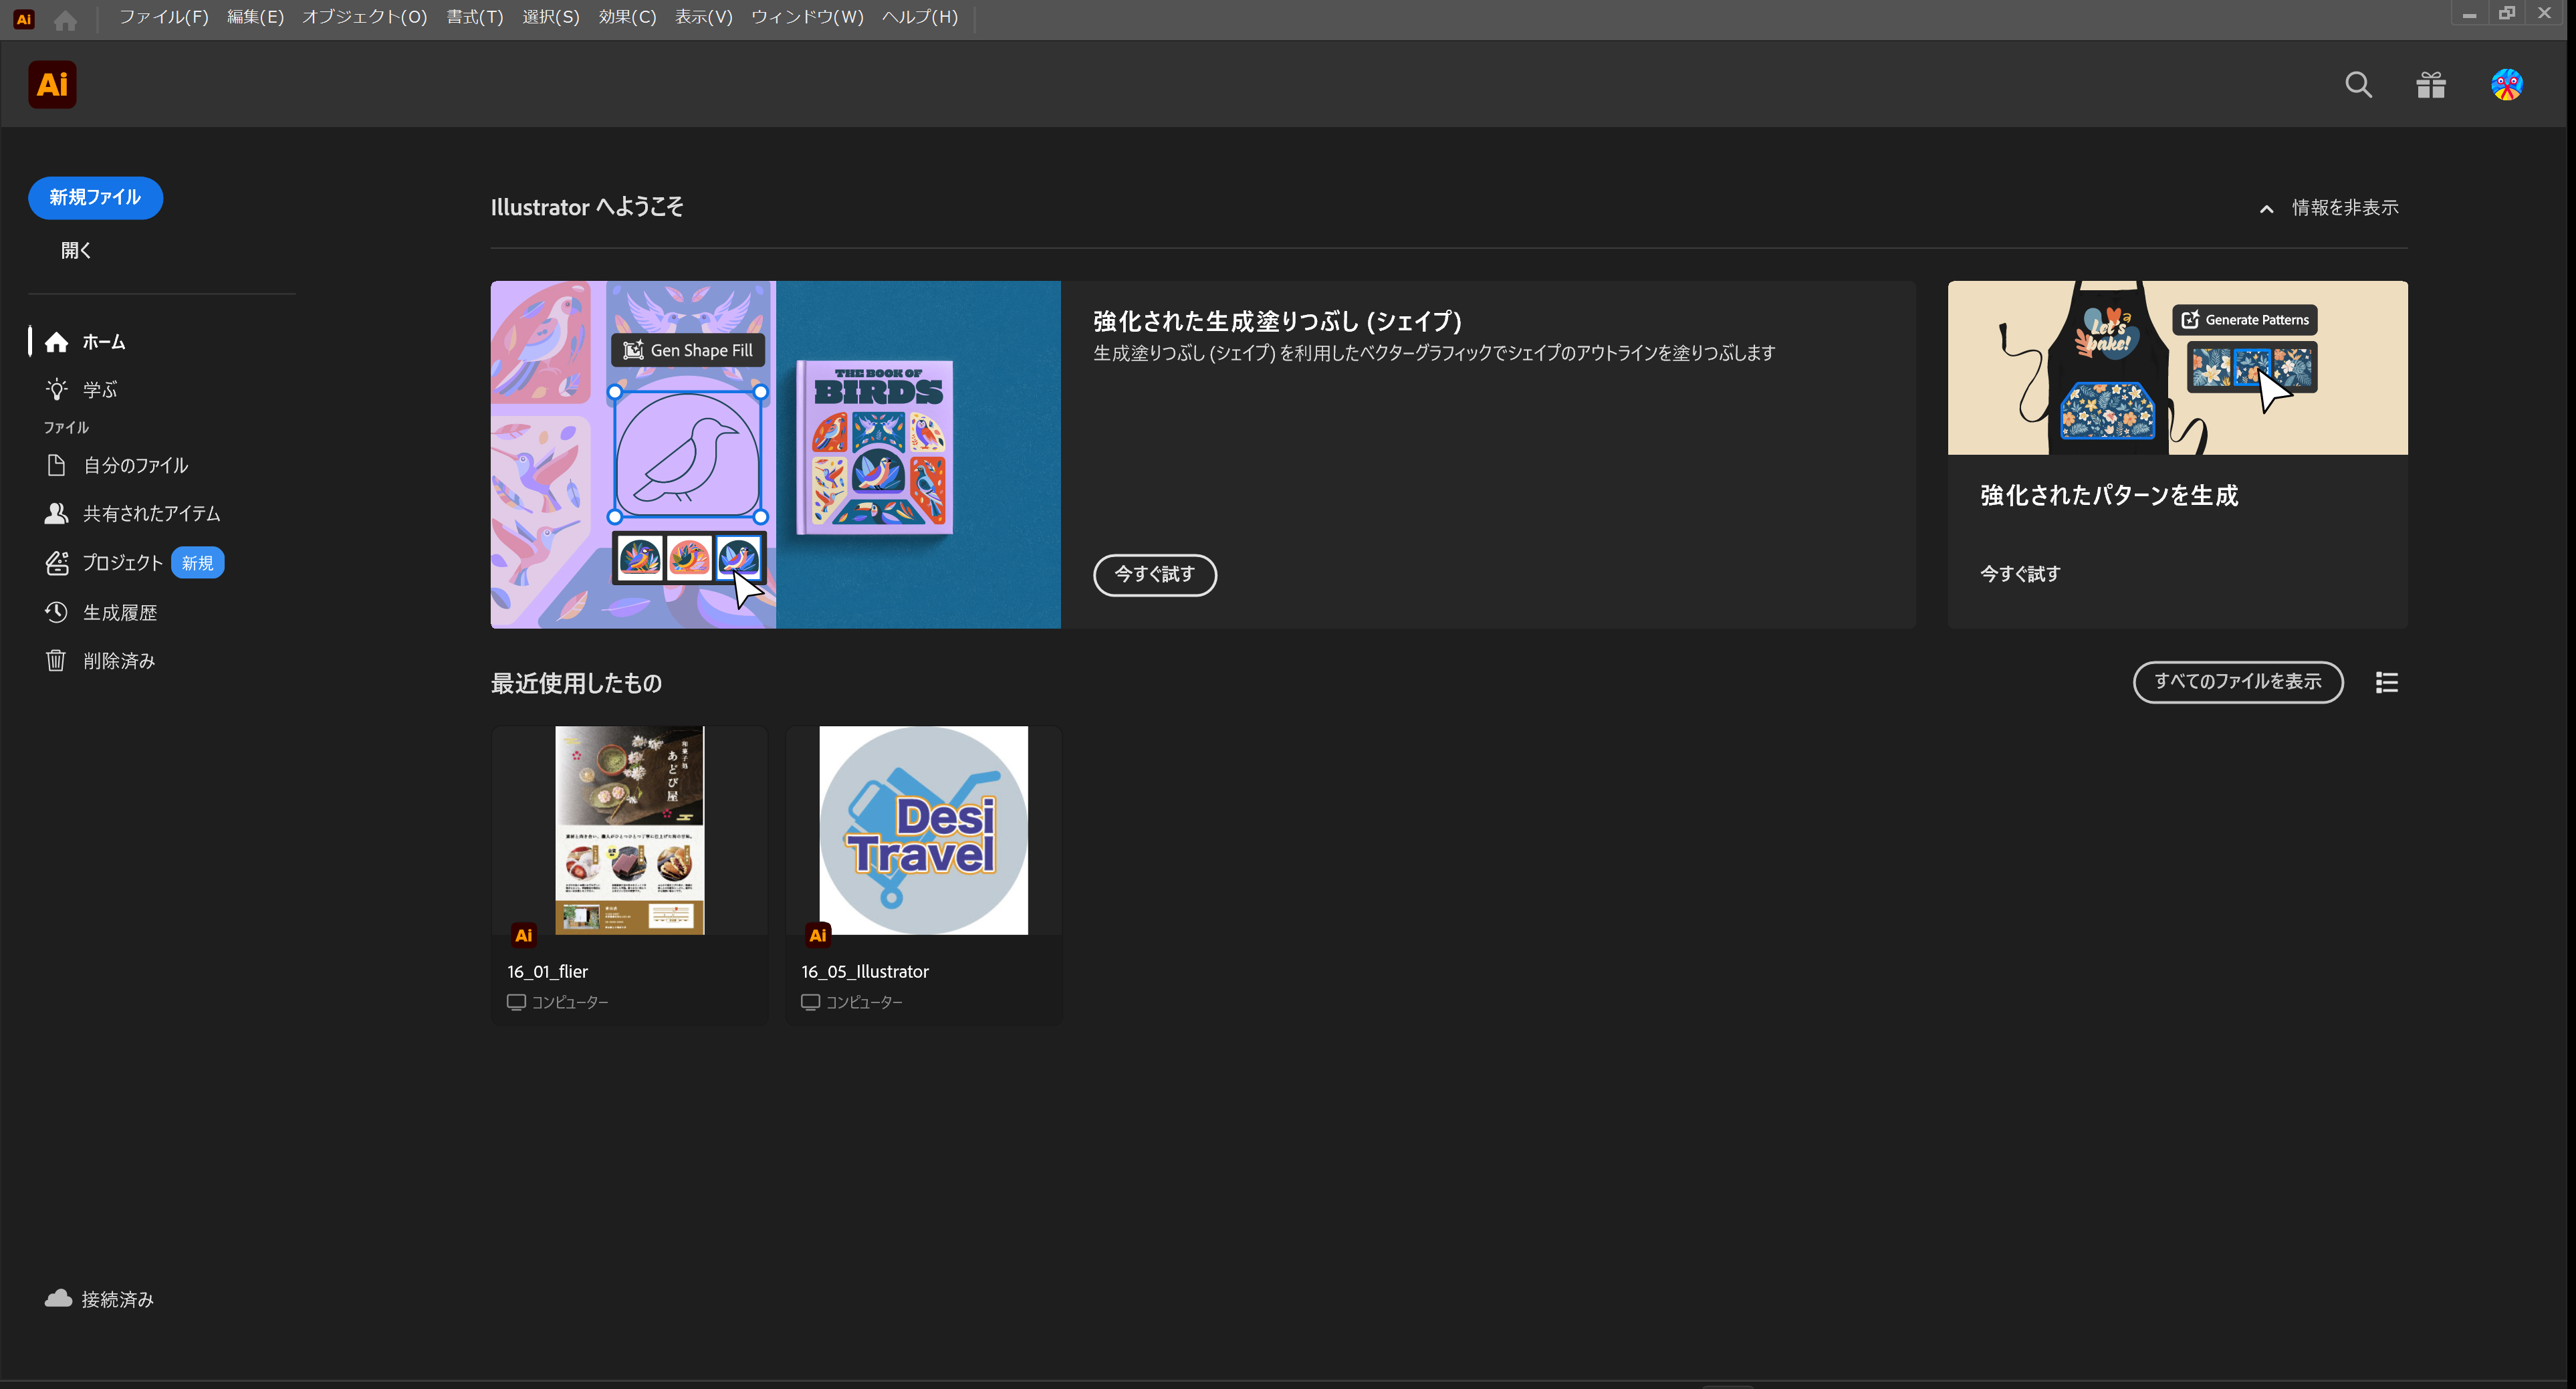Open the 16_05_Illustrator Desi Travel thumbnail
Screen dimensions: 2576x1389
pyautogui.click(x=923, y=830)
